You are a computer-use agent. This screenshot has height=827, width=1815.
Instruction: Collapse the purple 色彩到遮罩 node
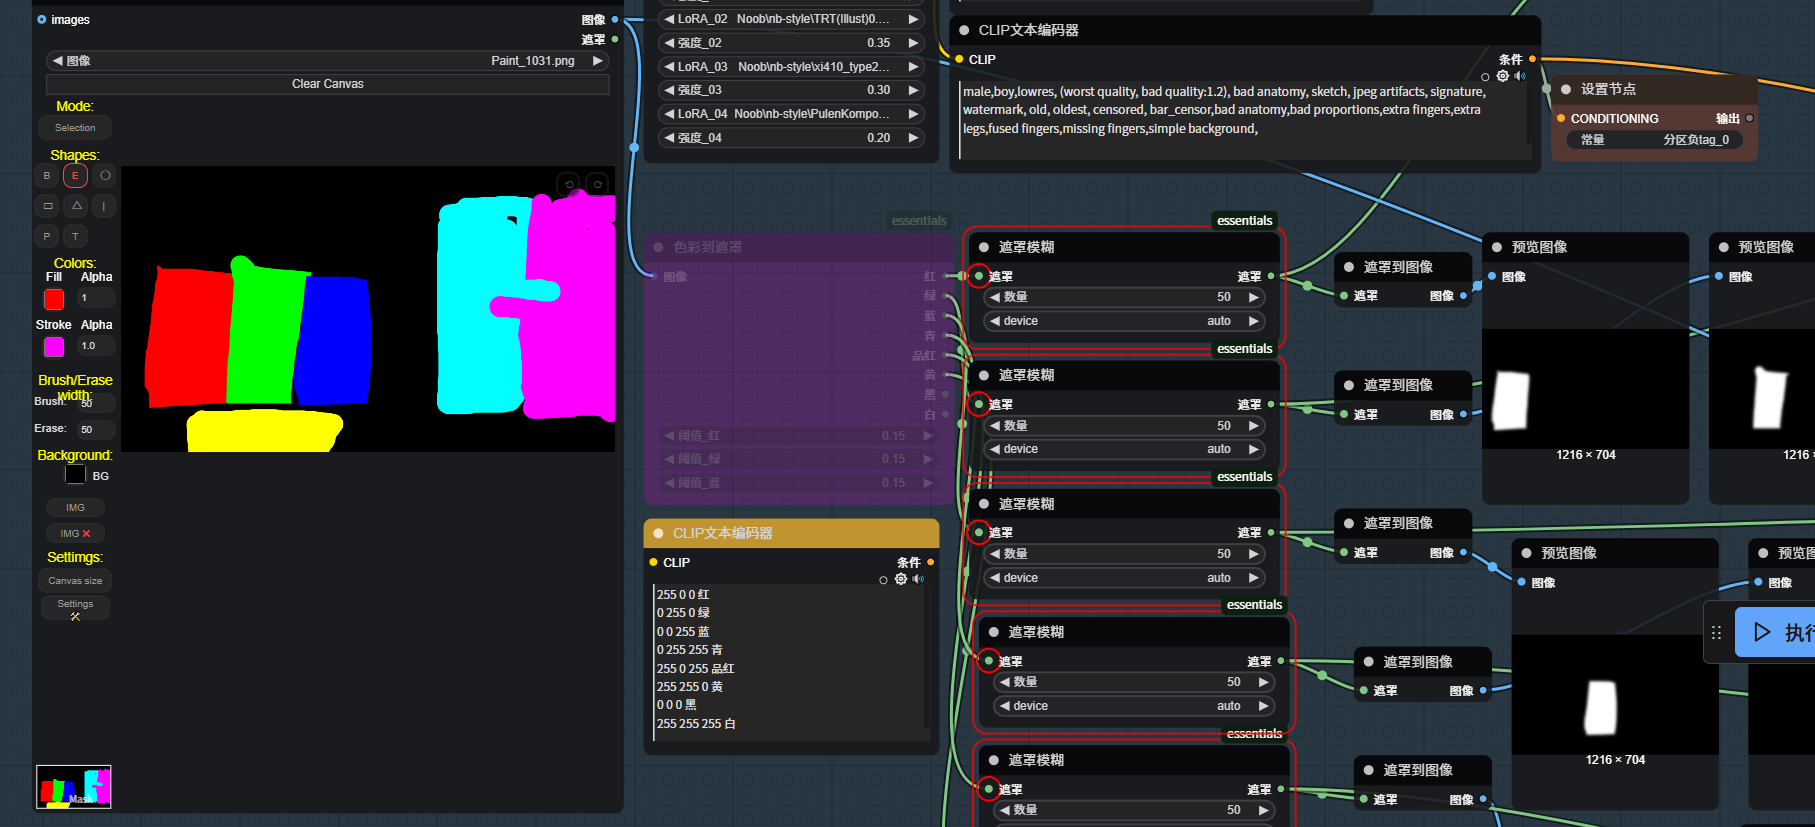(x=658, y=247)
